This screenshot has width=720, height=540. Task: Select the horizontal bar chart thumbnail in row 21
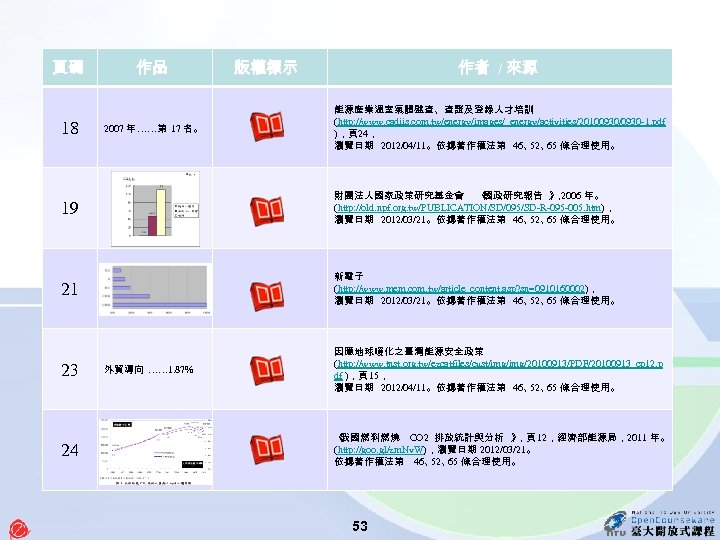pos(155,290)
